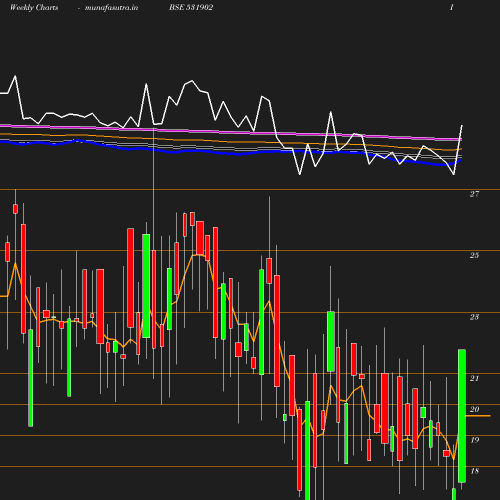Click the munafasutra.in watermark text
Image resolution: width=500 pixels, height=500 pixels.
click(x=111, y=7)
